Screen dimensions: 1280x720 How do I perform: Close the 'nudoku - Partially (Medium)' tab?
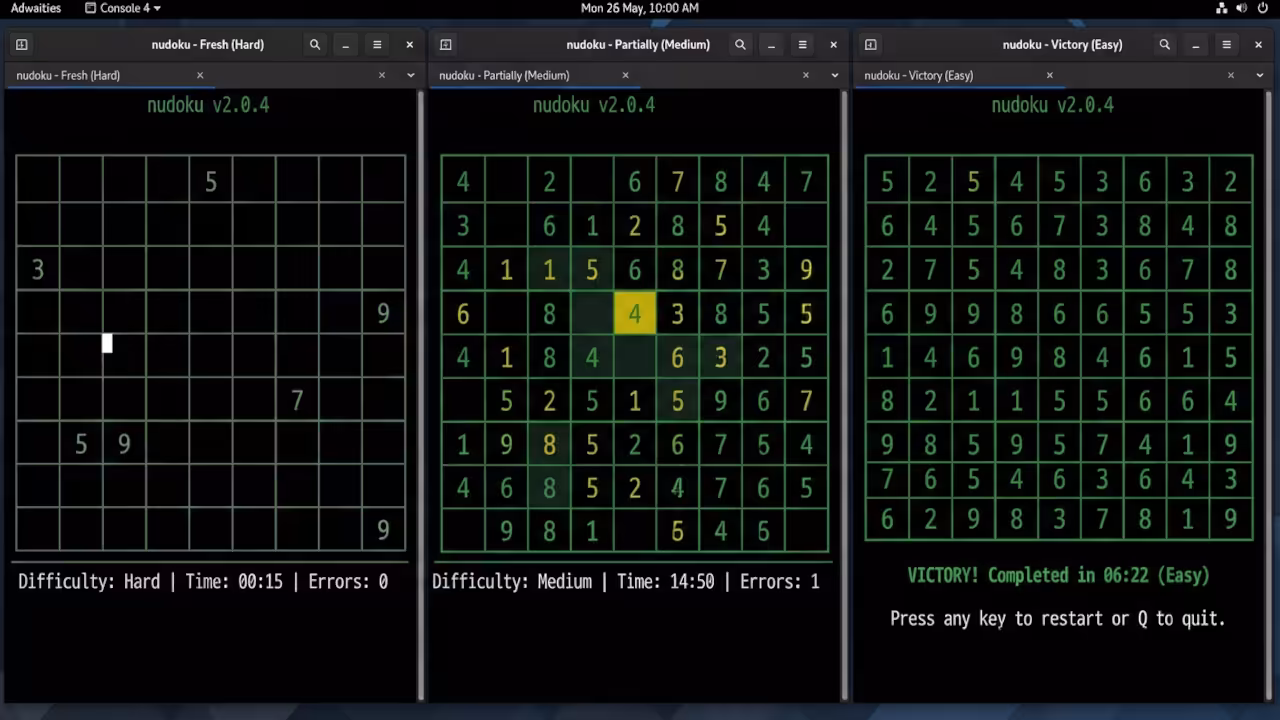pyautogui.click(x=626, y=75)
